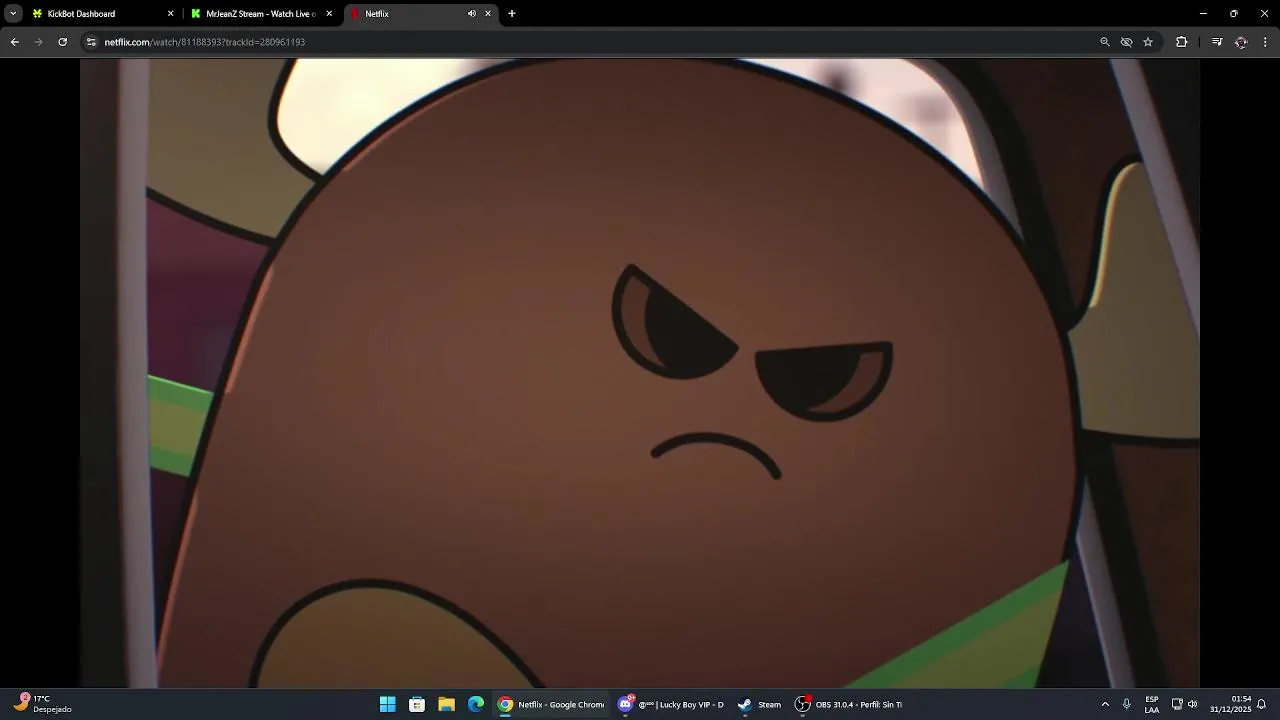Open media controls playlist icon
The height and width of the screenshot is (720, 1280).
point(1217,42)
